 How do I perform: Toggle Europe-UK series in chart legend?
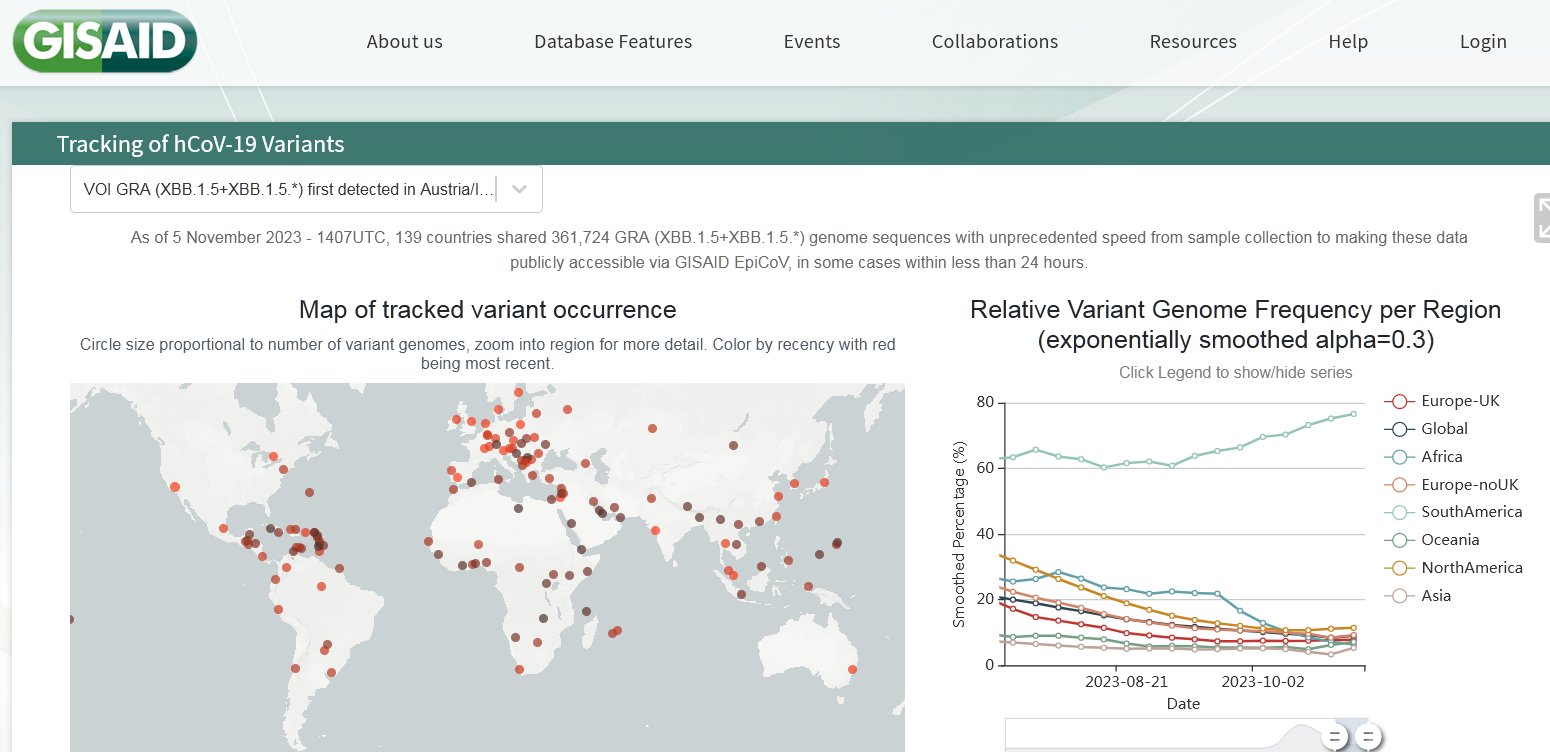coord(1459,401)
